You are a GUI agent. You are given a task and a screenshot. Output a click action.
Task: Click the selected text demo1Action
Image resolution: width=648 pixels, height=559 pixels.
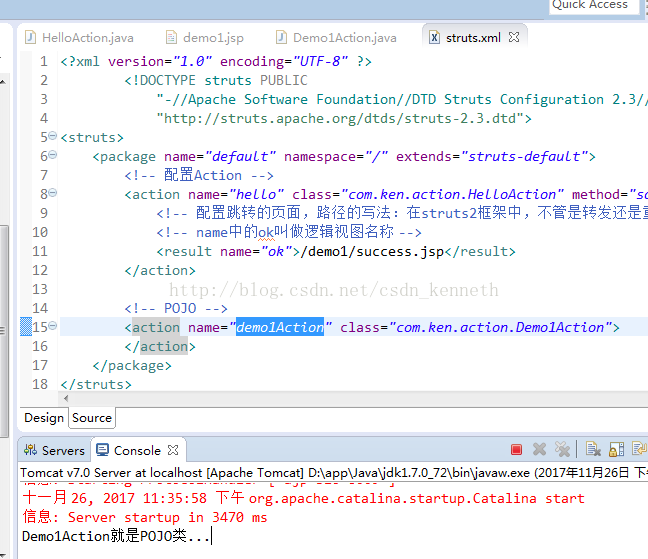tap(280, 327)
